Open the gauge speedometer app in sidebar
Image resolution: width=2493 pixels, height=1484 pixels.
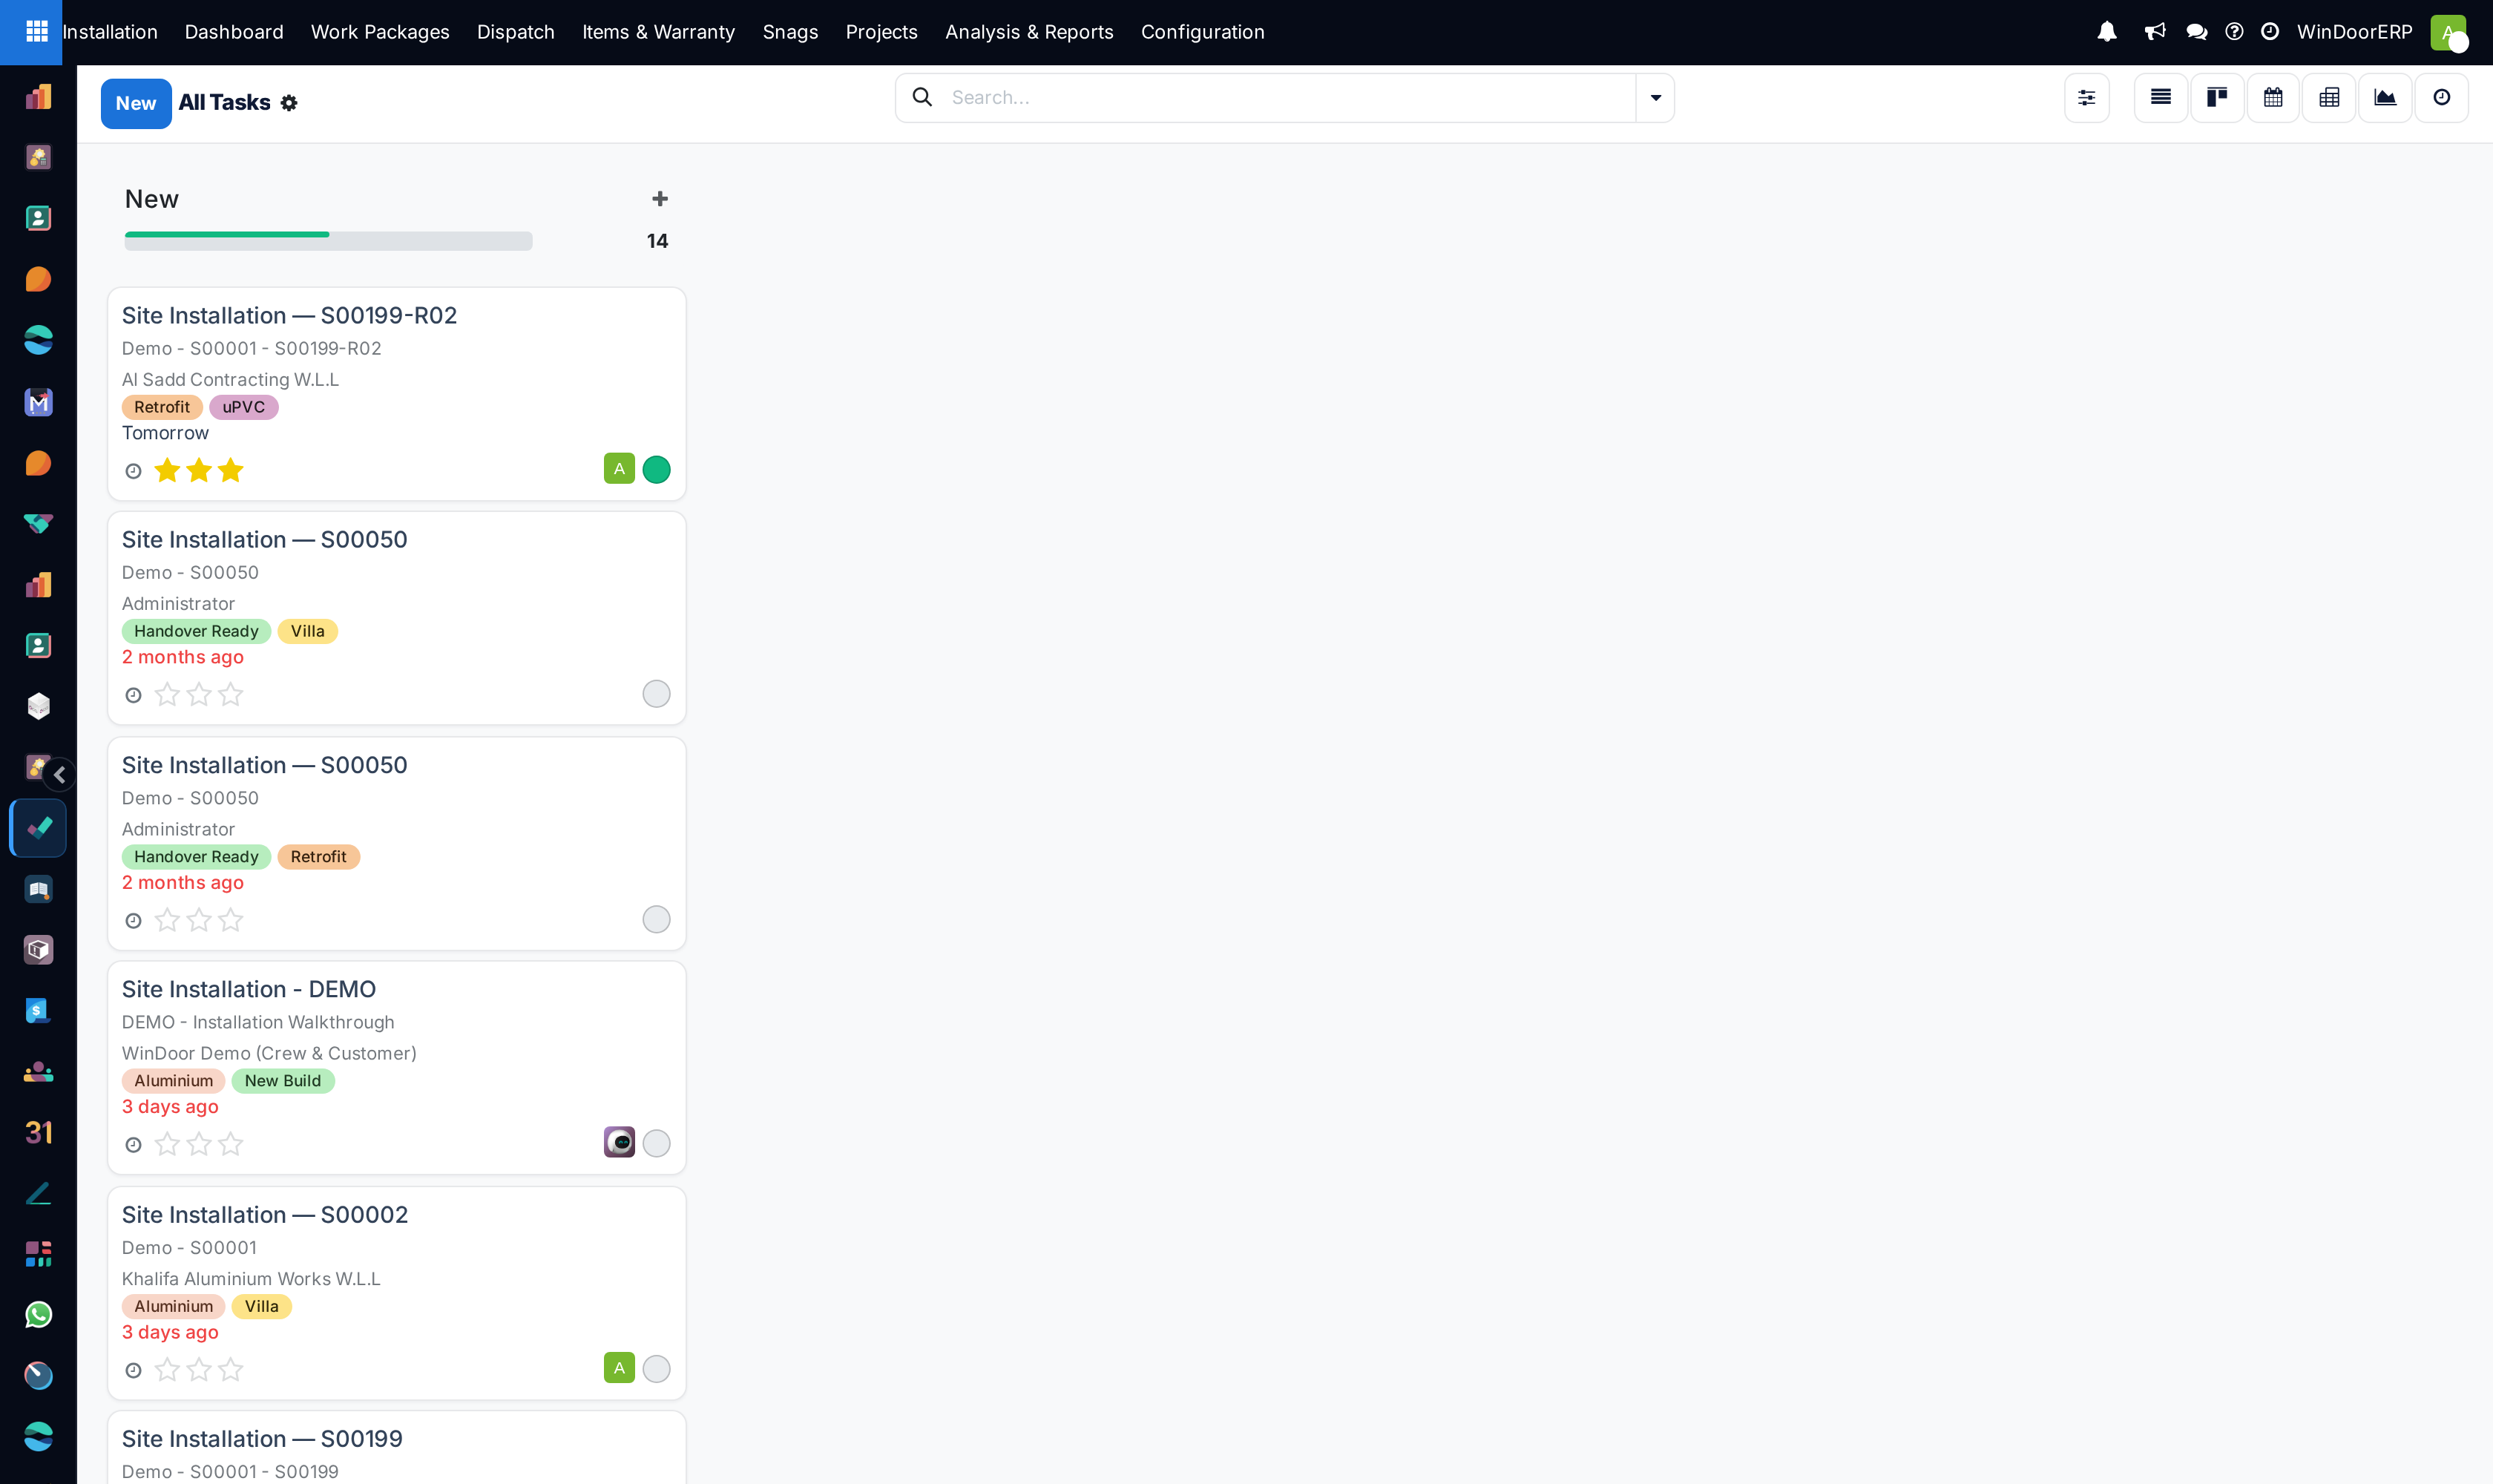(38, 1376)
